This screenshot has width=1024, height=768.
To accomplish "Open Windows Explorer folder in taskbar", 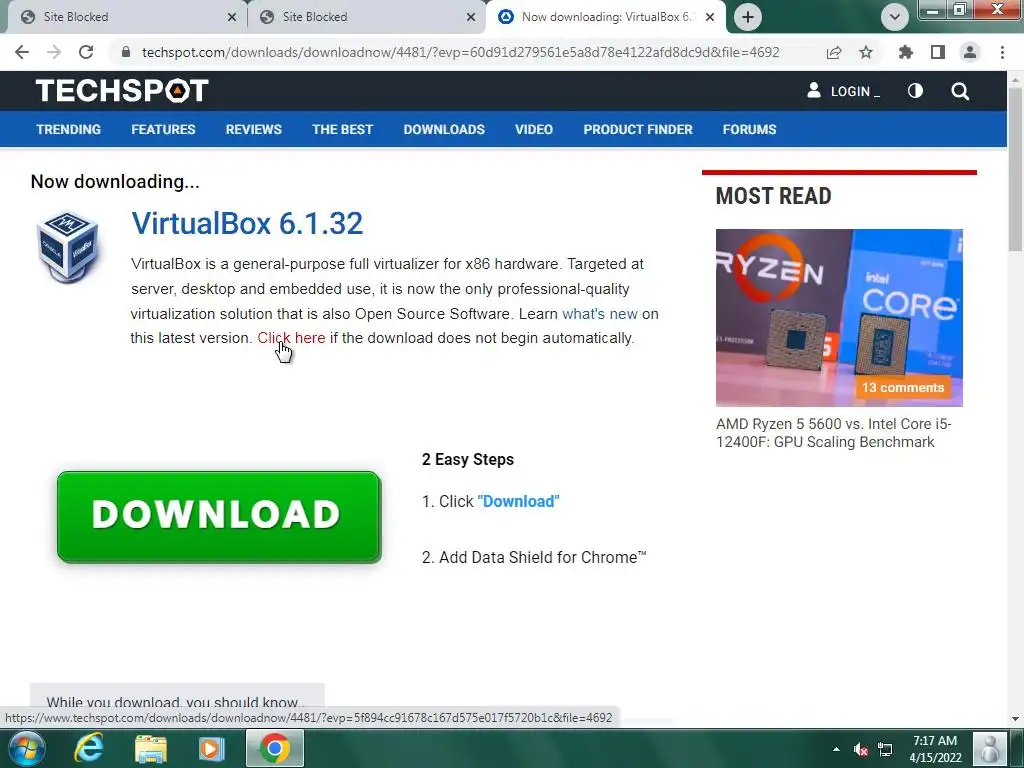I will tap(151, 748).
